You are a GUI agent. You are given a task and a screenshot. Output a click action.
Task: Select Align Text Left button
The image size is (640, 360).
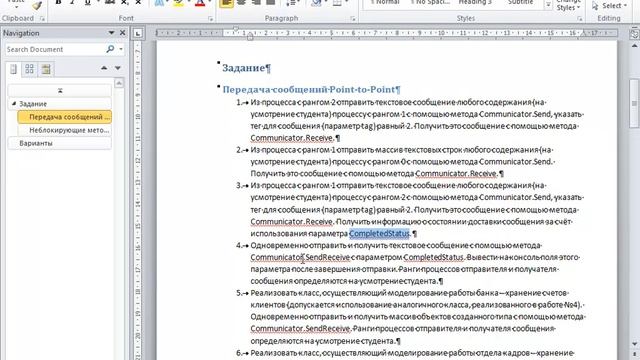pyautogui.click(x=227, y=3)
